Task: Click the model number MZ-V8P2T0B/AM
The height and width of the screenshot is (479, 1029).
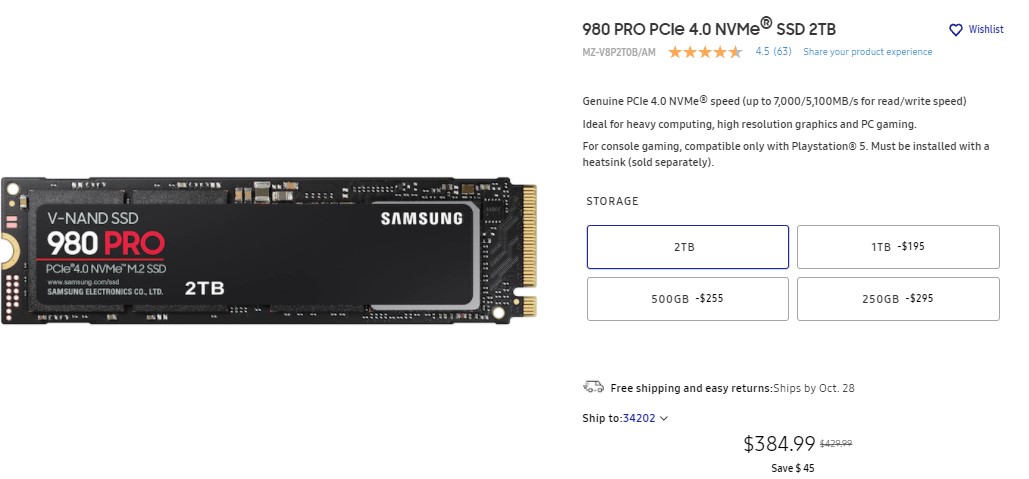Action: 619,52
